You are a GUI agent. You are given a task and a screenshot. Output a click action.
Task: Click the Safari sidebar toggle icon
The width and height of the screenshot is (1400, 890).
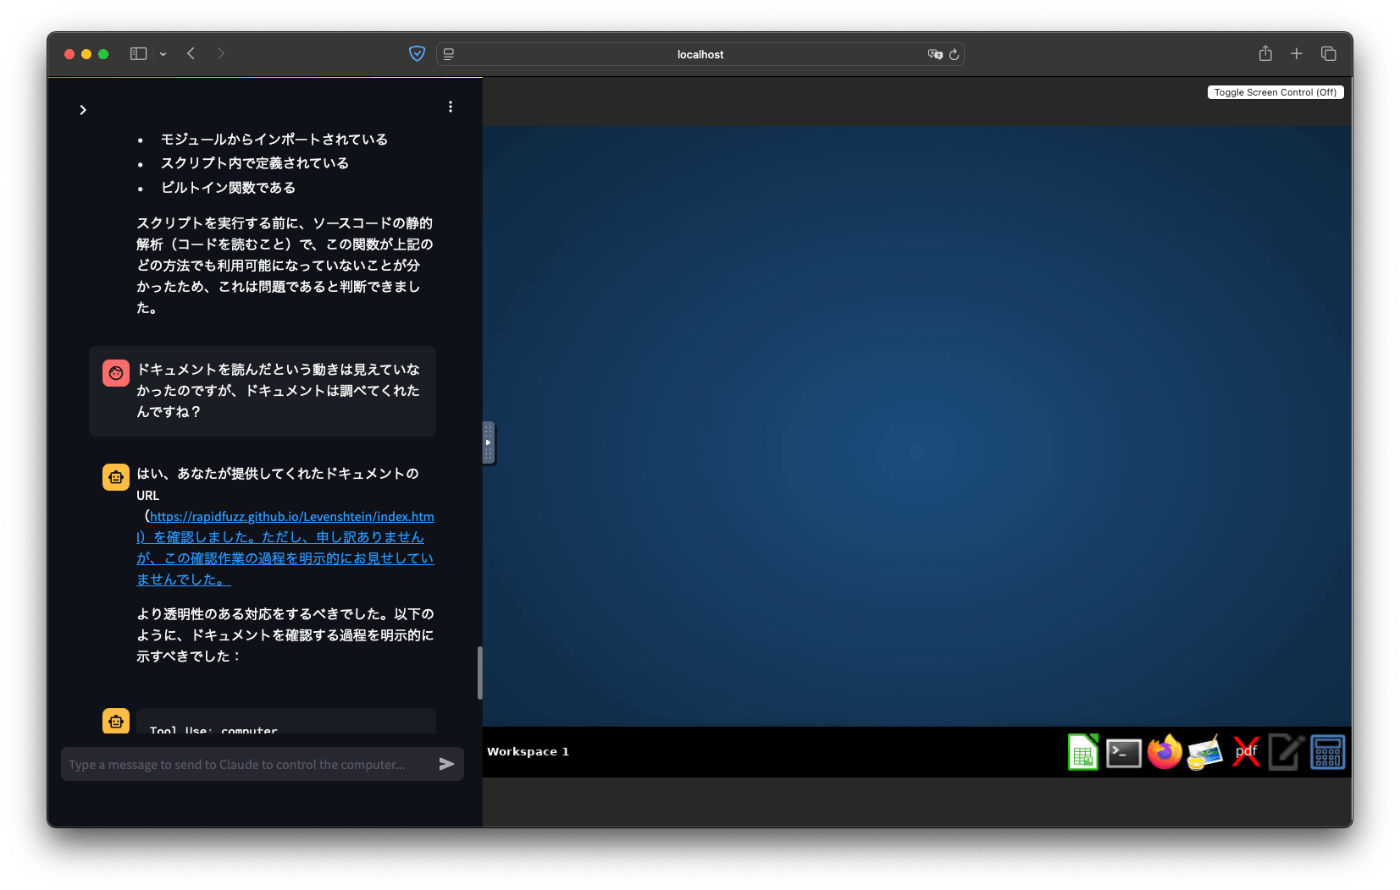click(x=139, y=54)
